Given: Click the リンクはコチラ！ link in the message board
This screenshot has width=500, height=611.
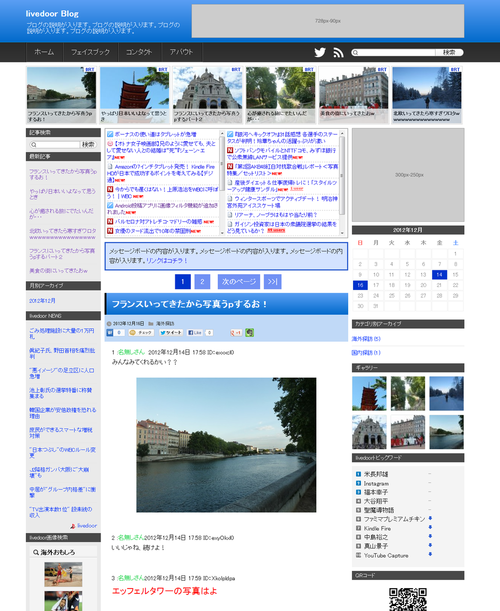Looking at the screenshot, I should [167, 261].
